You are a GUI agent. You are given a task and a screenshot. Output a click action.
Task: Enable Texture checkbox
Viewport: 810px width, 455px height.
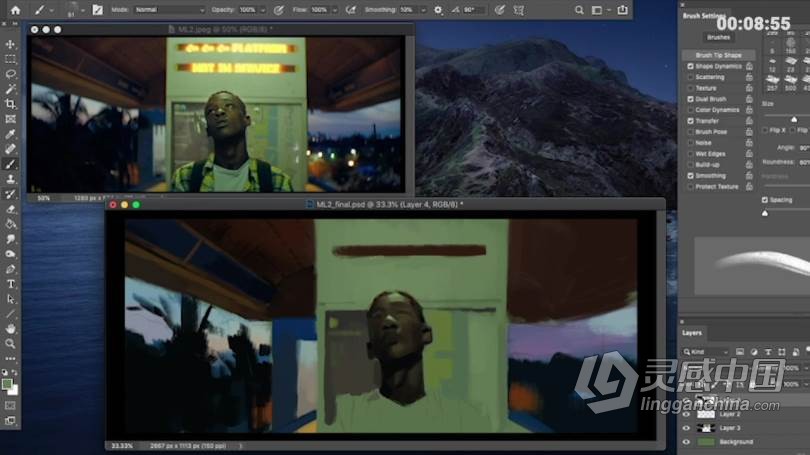[x=691, y=88]
